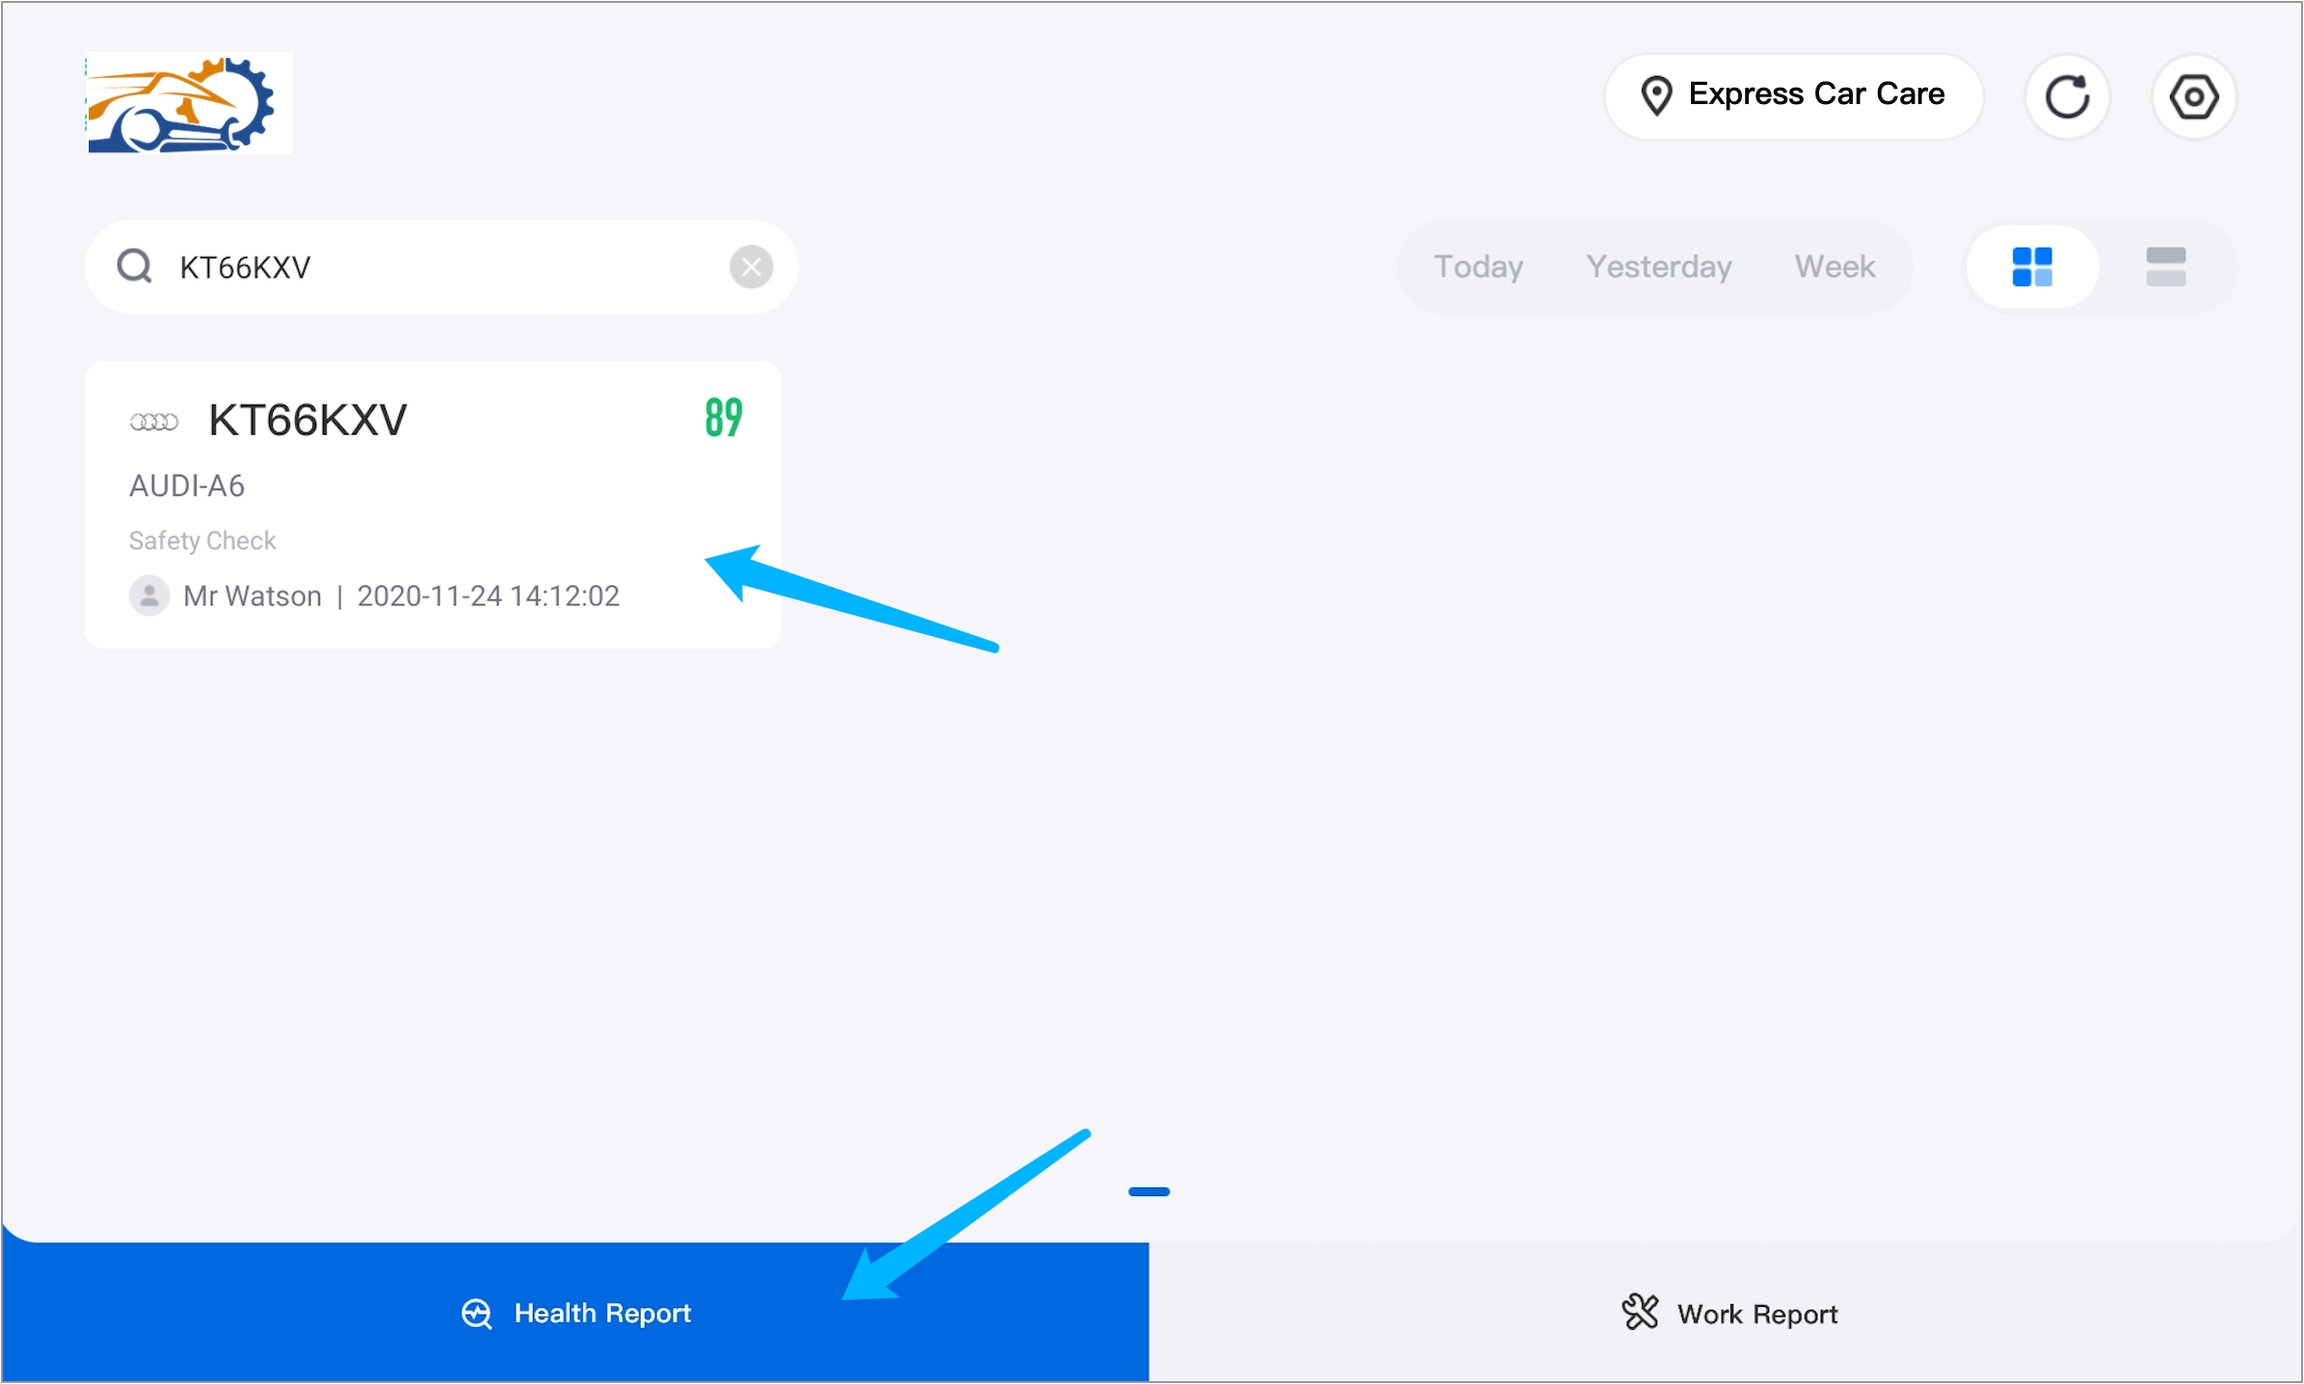Click the blue bottom drawer handle
Screen dimensions: 2304x1384
click(1148, 1192)
